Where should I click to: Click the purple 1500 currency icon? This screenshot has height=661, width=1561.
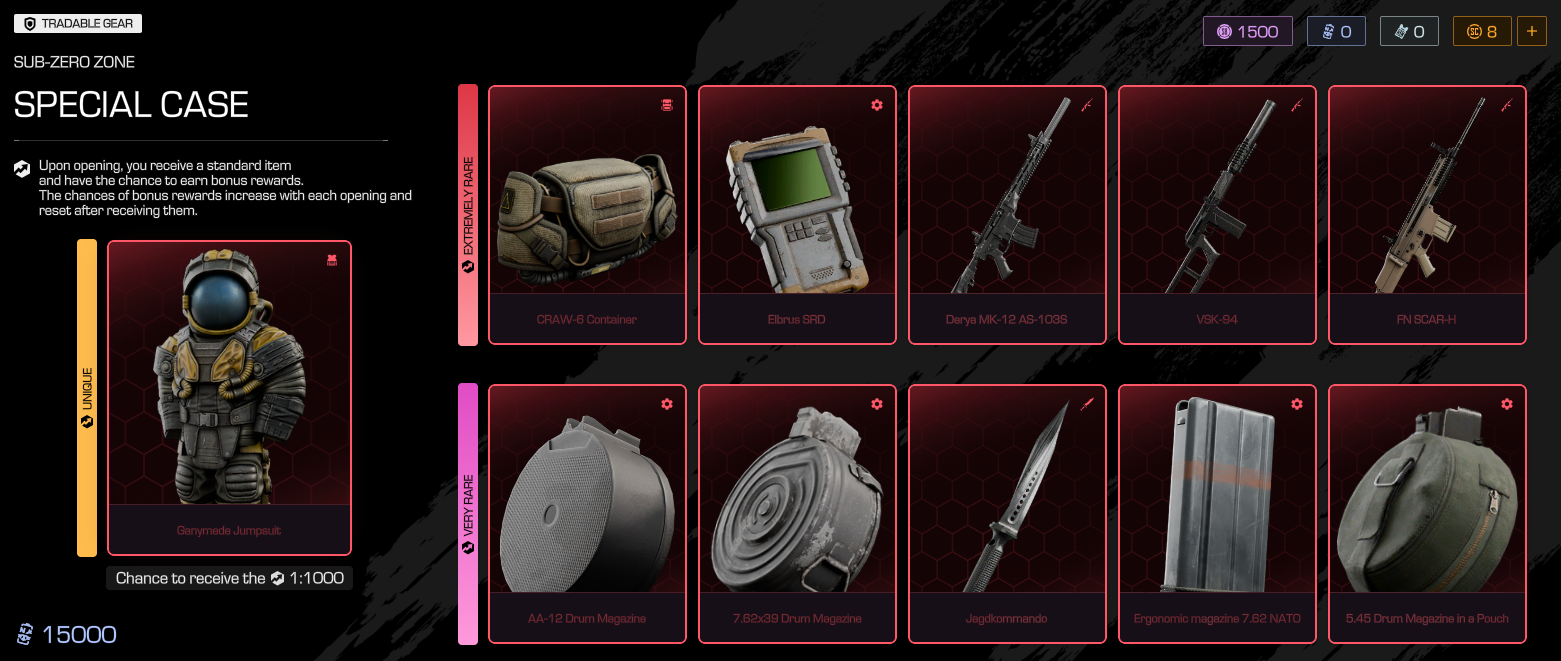1224,32
